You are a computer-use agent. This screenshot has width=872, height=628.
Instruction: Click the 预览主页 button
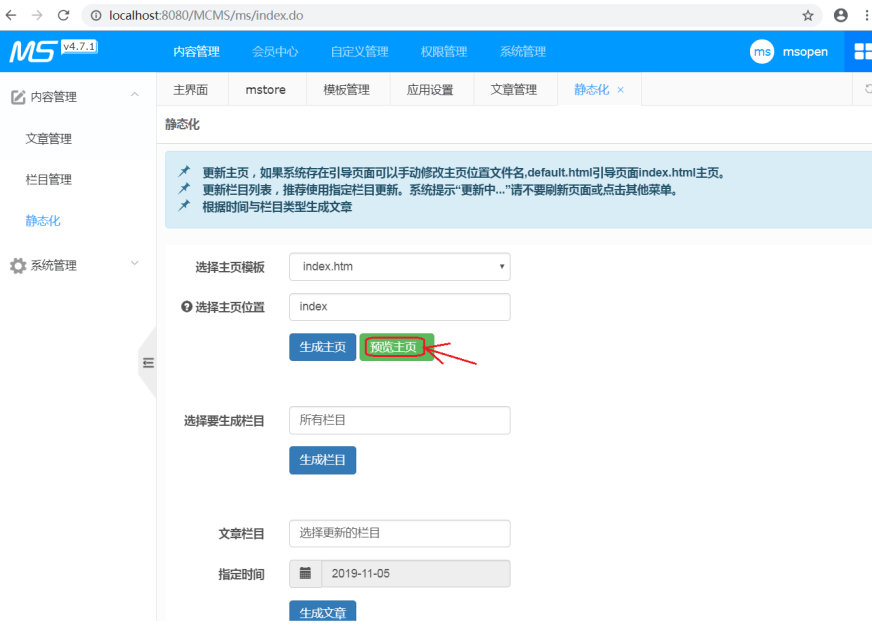[x=396, y=345]
